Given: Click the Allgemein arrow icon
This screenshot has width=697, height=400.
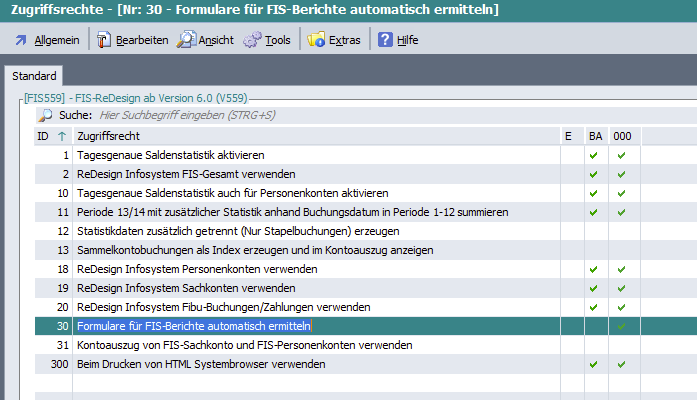Looking at the screenshot, I should [x=21, y=41].
